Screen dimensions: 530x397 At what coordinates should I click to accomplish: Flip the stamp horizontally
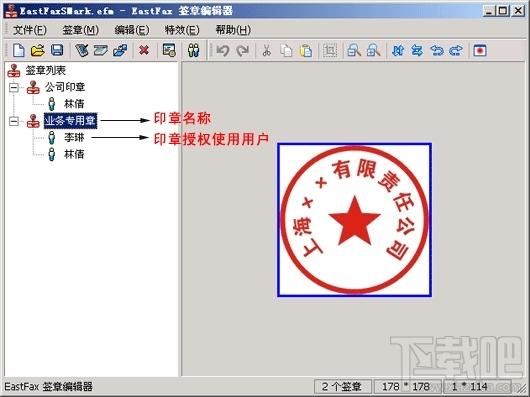pos(417,51)
